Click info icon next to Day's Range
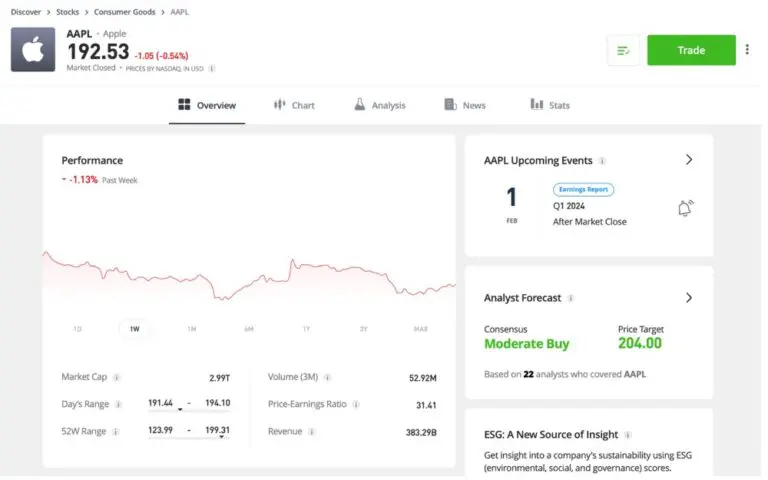The width and height of the screenshot is (768, 480). (118, 405)
